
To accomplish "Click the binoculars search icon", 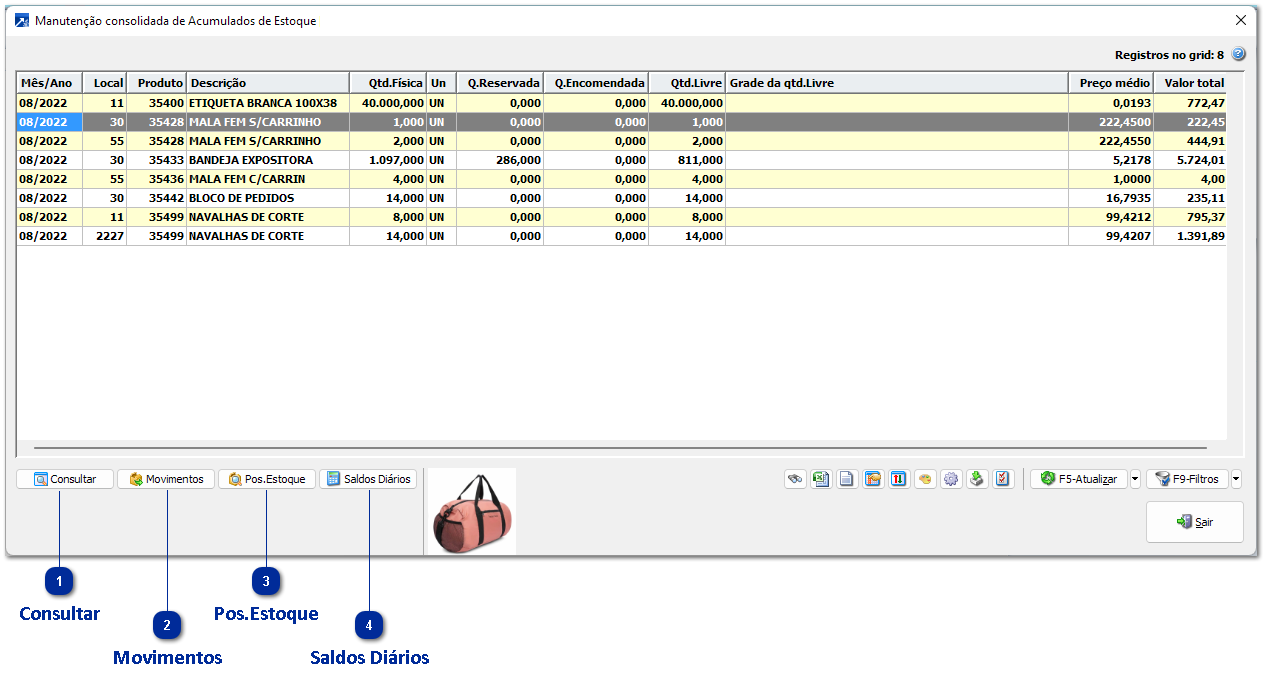I will [x=795, y=479].
